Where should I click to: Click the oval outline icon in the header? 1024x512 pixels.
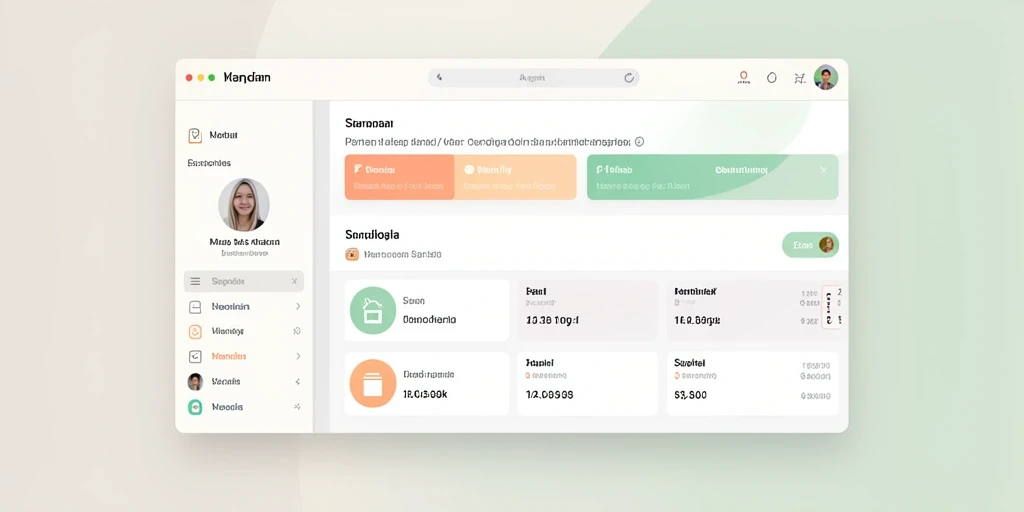pyautogui.click(x=771, y=78)
